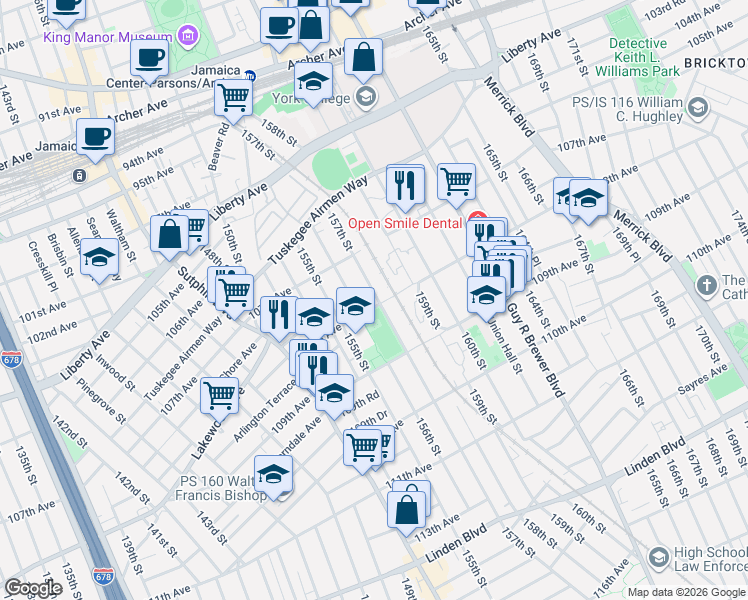Click the Google logo
This screenshot has height=600, width=748.
pyautogui.click(x=33, y=589)
